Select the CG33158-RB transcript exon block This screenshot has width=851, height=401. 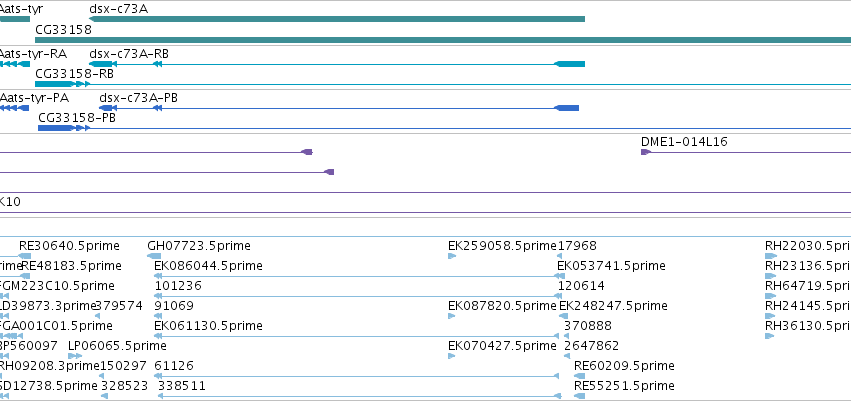[x=55, y=84]
